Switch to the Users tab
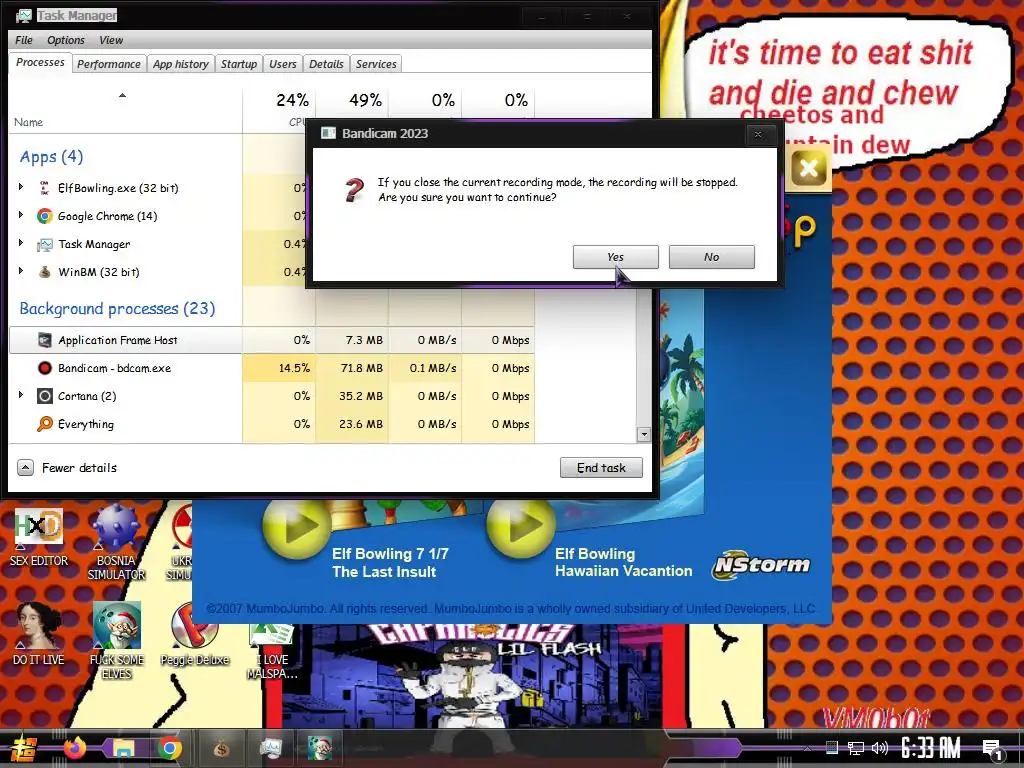The image size is (1024, 768). [x=282, y=64]
